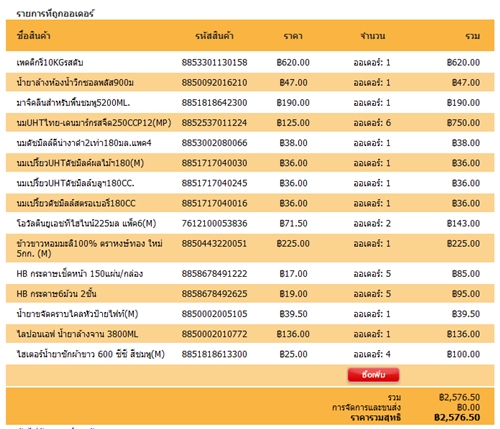Click product code 7612100053836

click(x=214, y=223)
